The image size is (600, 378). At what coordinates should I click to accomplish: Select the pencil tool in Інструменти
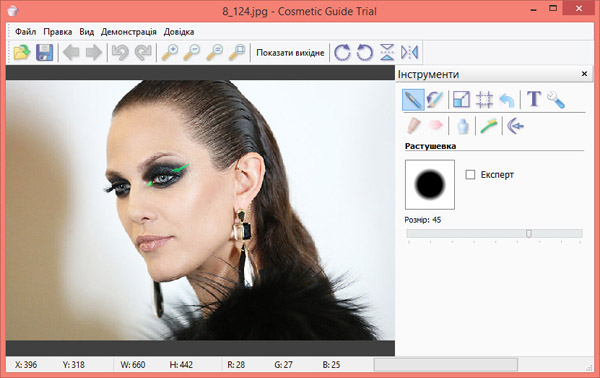(413, 100)
